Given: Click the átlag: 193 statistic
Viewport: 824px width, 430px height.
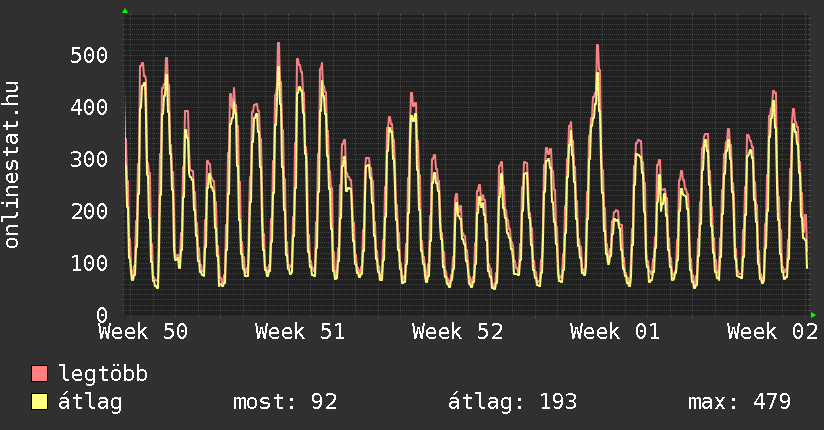Looking at the screenshot, I should [513, 402].
